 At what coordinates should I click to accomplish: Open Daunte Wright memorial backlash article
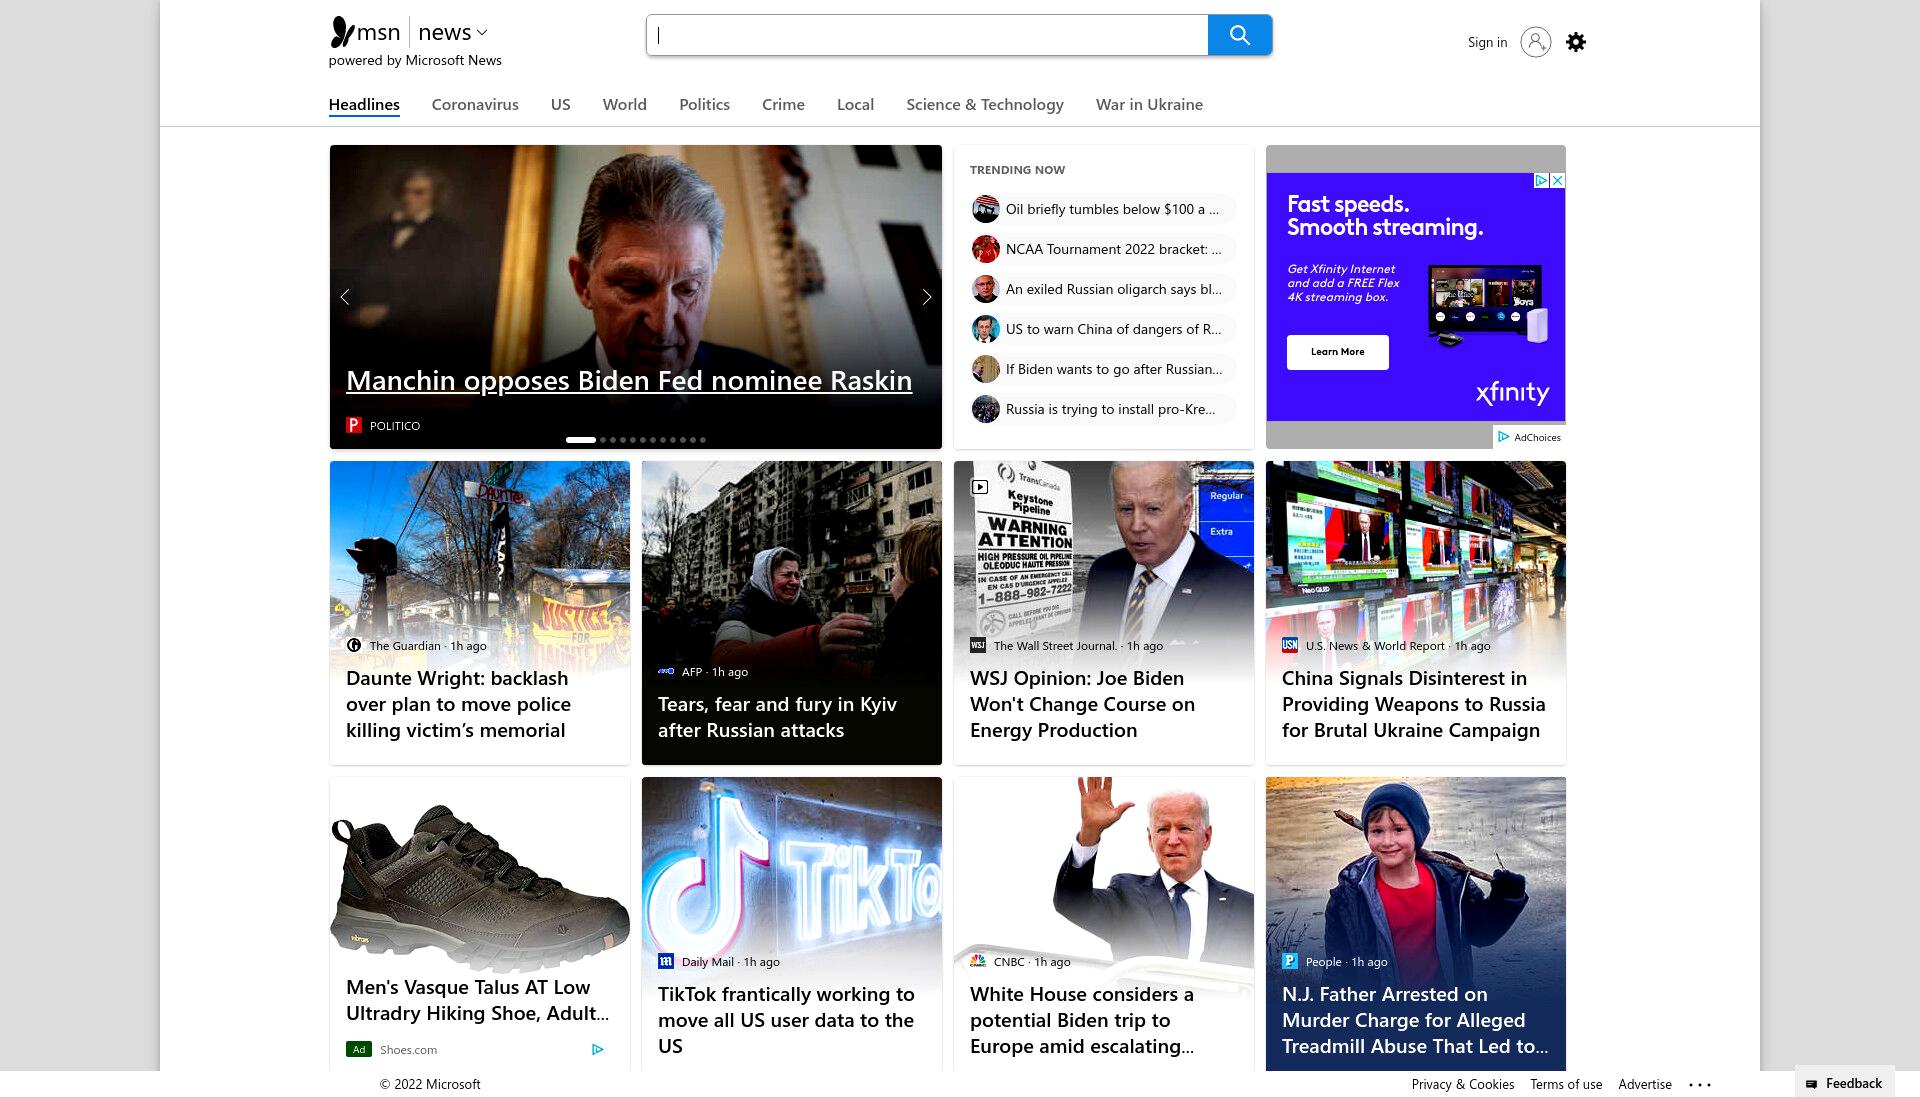458,704
